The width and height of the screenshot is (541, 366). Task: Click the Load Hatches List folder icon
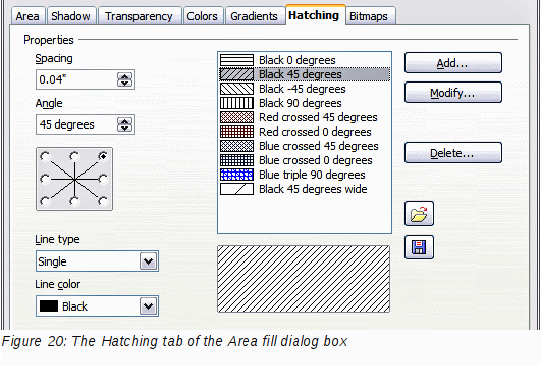point(419,214)
